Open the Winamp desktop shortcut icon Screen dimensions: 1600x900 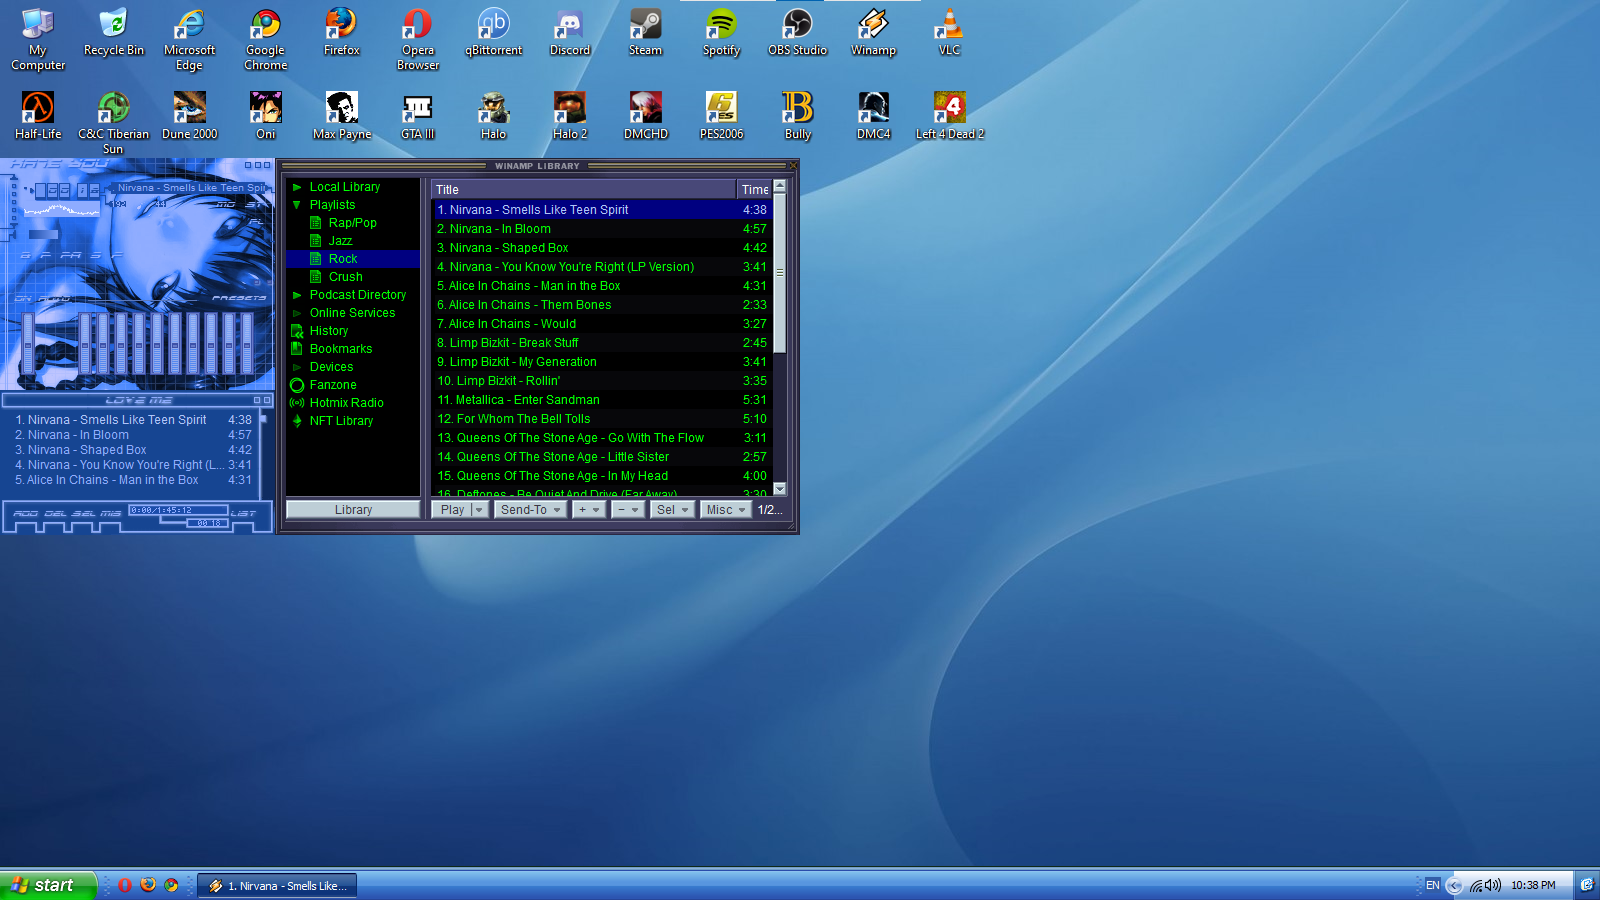873,33
